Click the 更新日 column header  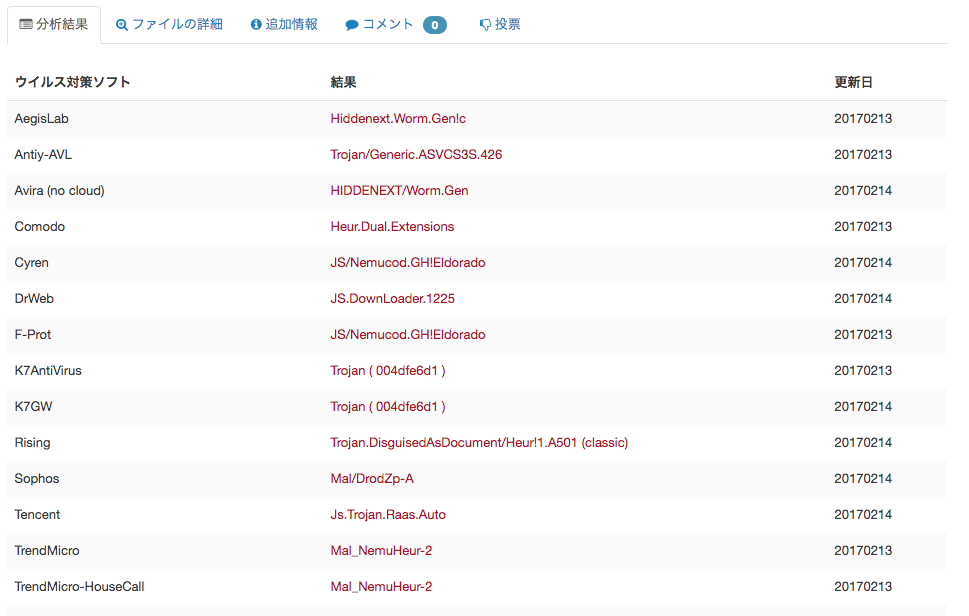[853, 82]
